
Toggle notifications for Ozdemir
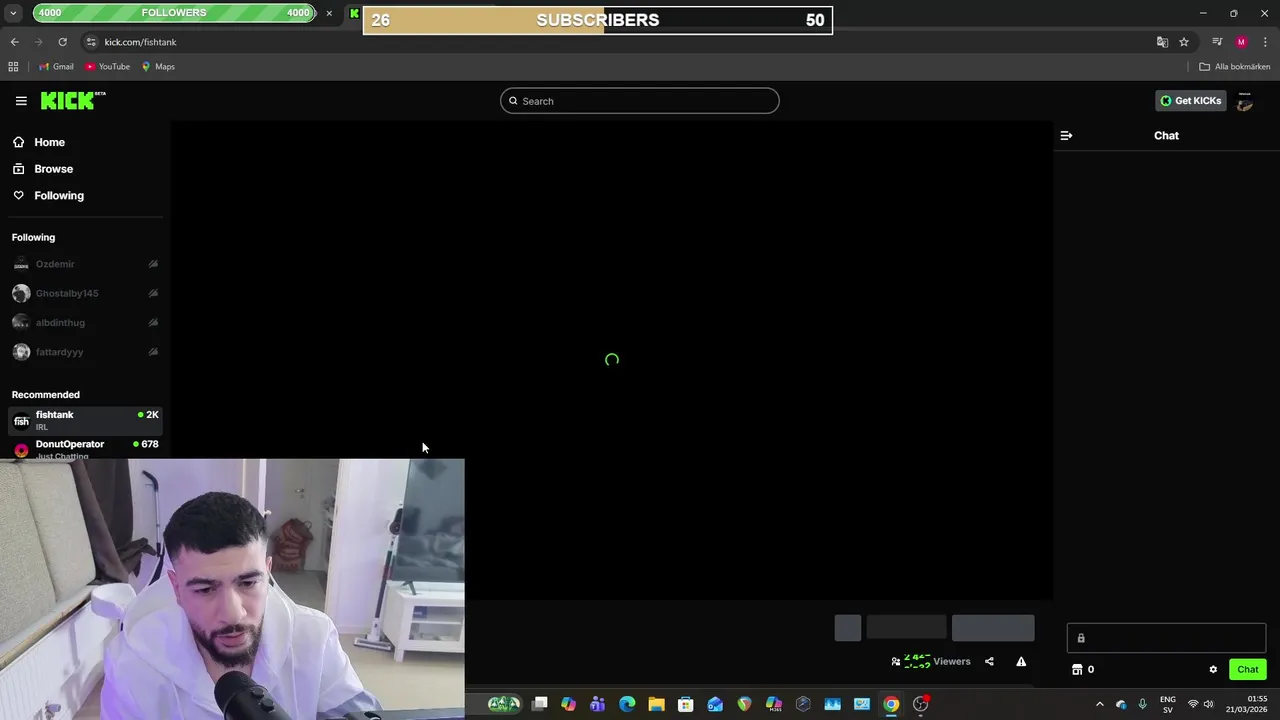[x=153, y=264]
